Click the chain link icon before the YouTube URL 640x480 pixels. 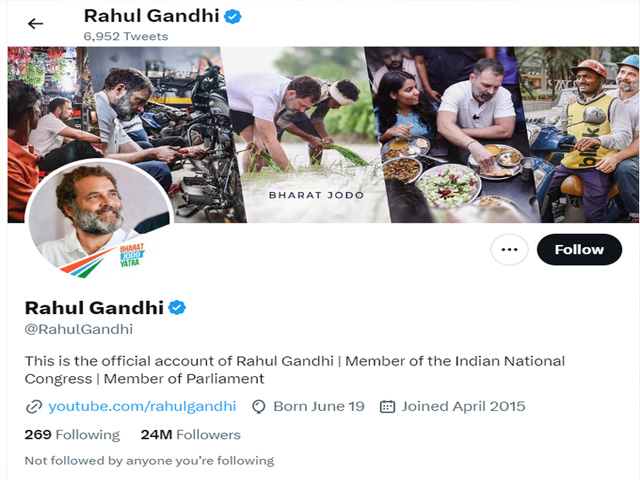coord(34,407)
